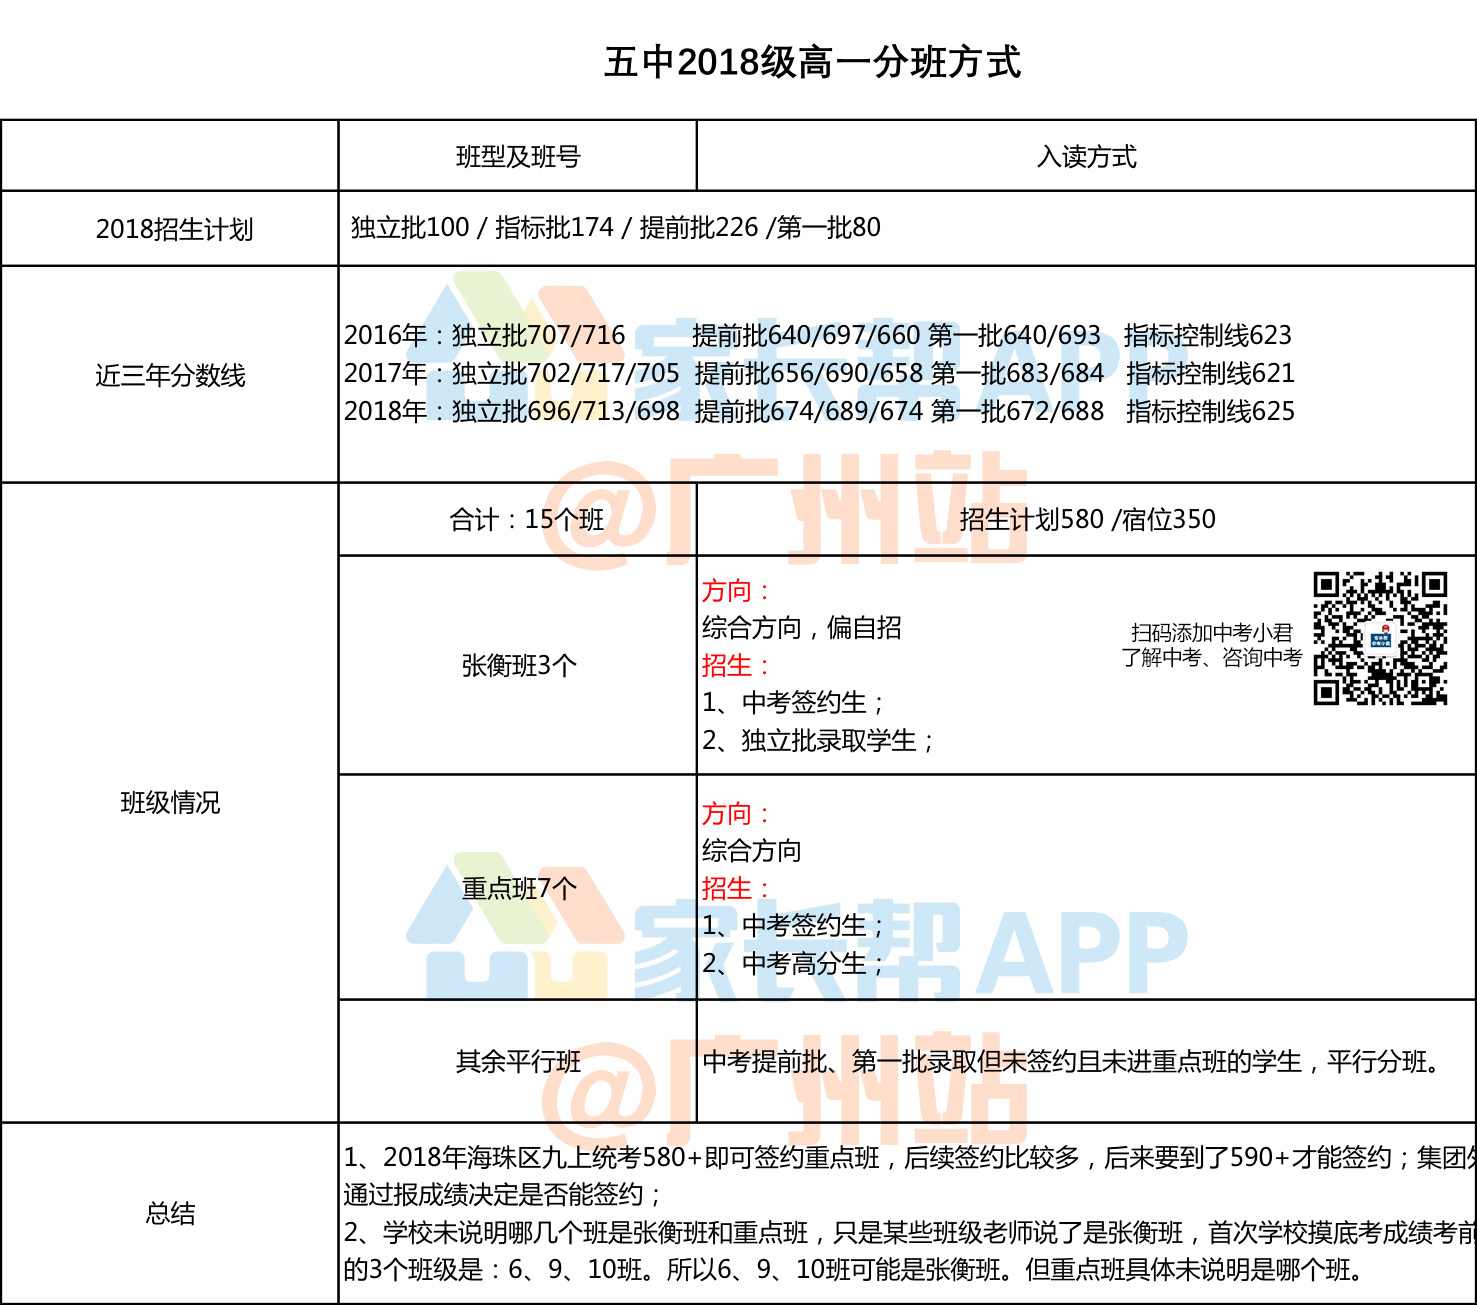
Task: Click the row label 2018招生计划
Action: pos(174,229)
